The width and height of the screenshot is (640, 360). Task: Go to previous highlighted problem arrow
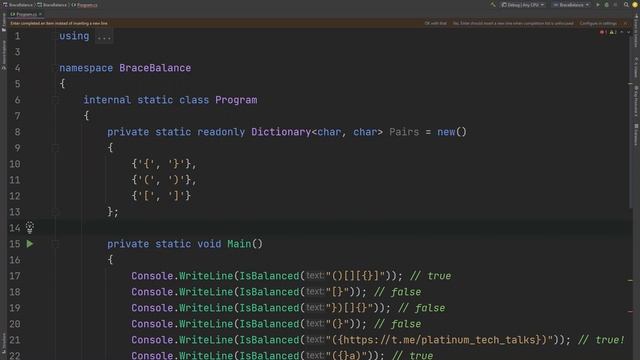pos(622,32)
